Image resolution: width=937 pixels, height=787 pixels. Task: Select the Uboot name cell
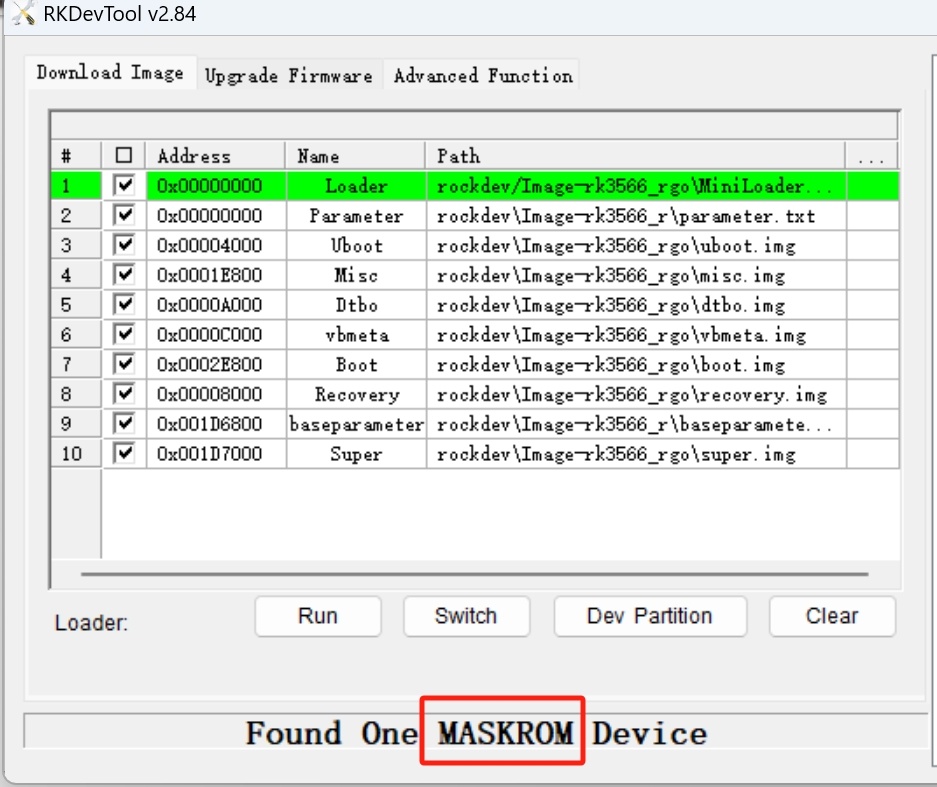point(356,246)
